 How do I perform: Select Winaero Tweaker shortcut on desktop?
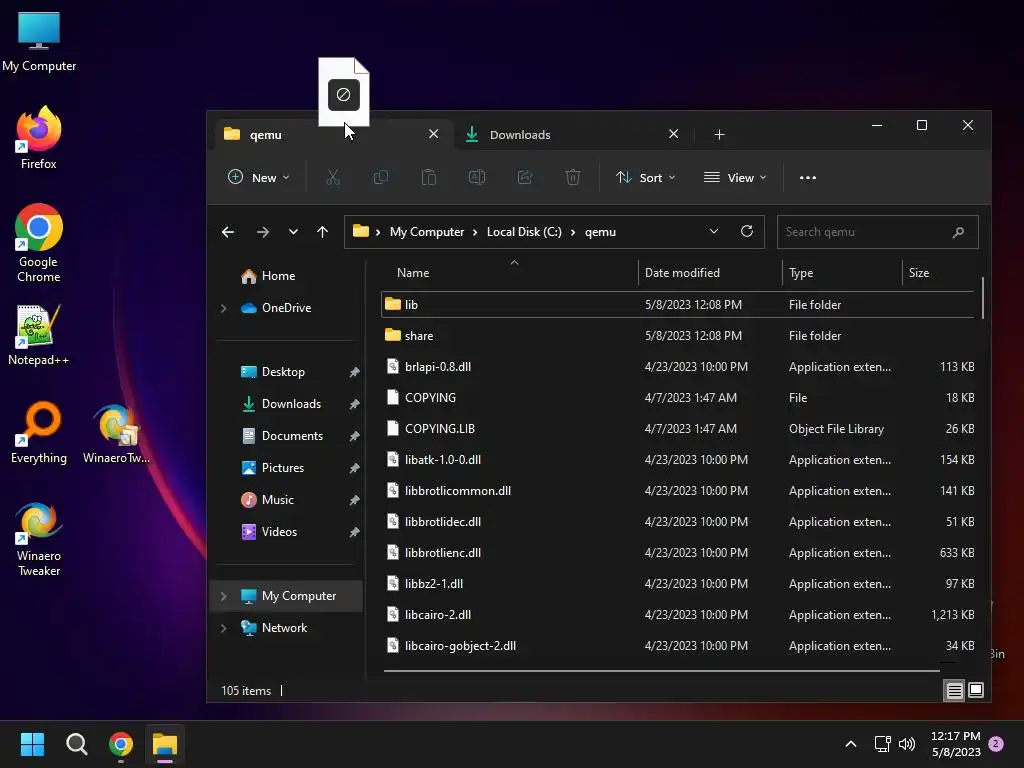coord(39,539)
